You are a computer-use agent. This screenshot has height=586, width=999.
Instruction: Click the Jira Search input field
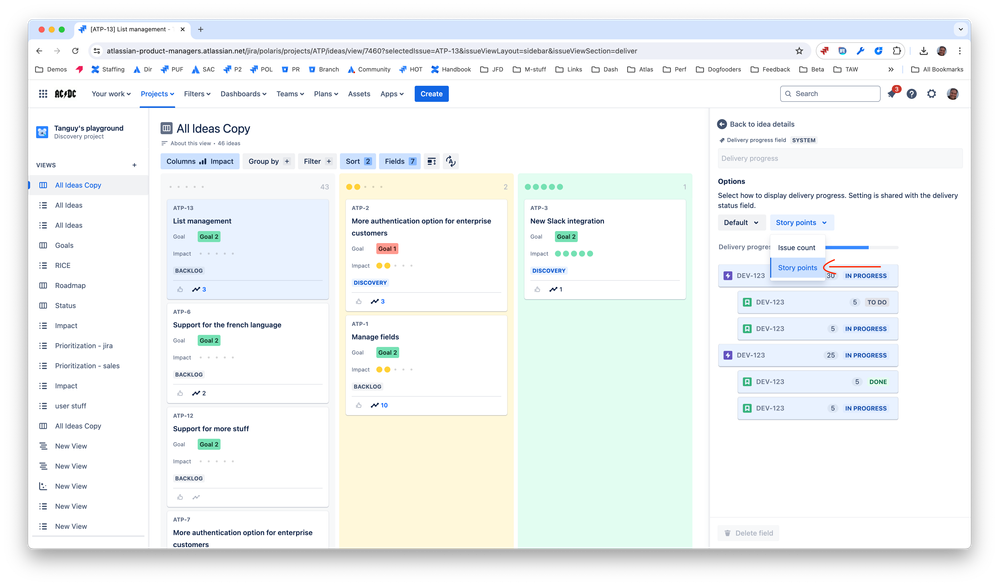tap(830, 94)
